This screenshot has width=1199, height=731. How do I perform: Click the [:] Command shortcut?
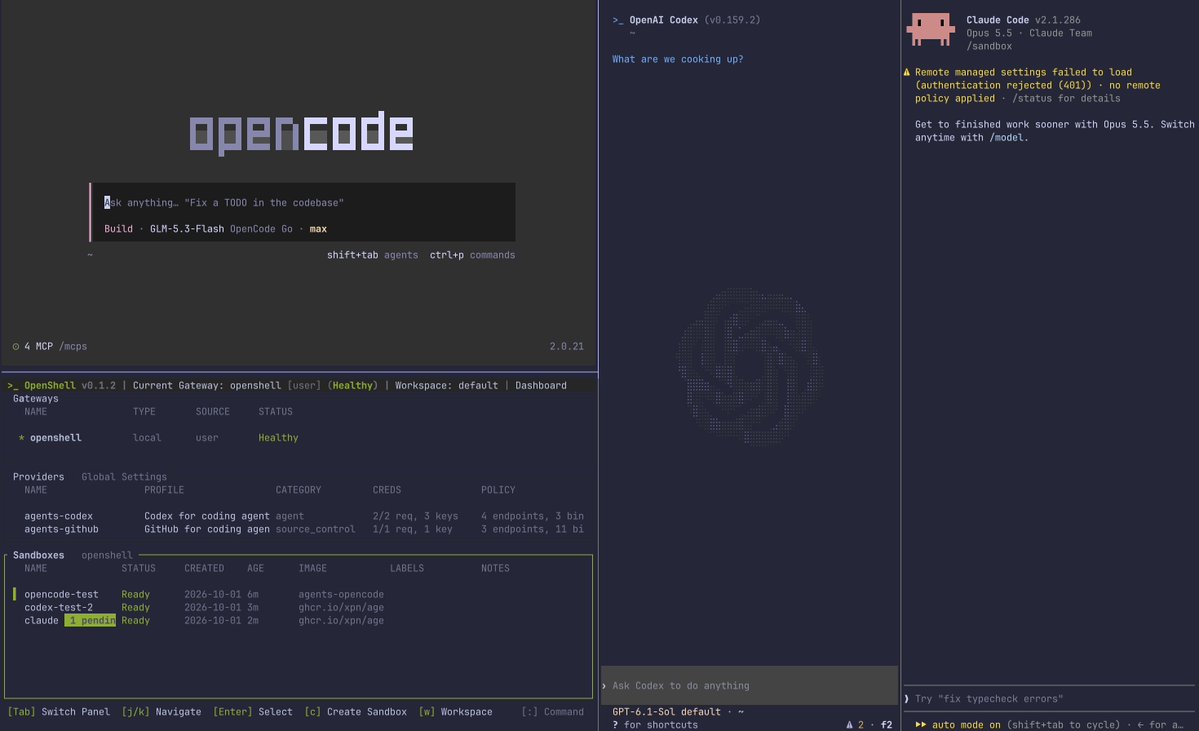[x=552, y=712]
